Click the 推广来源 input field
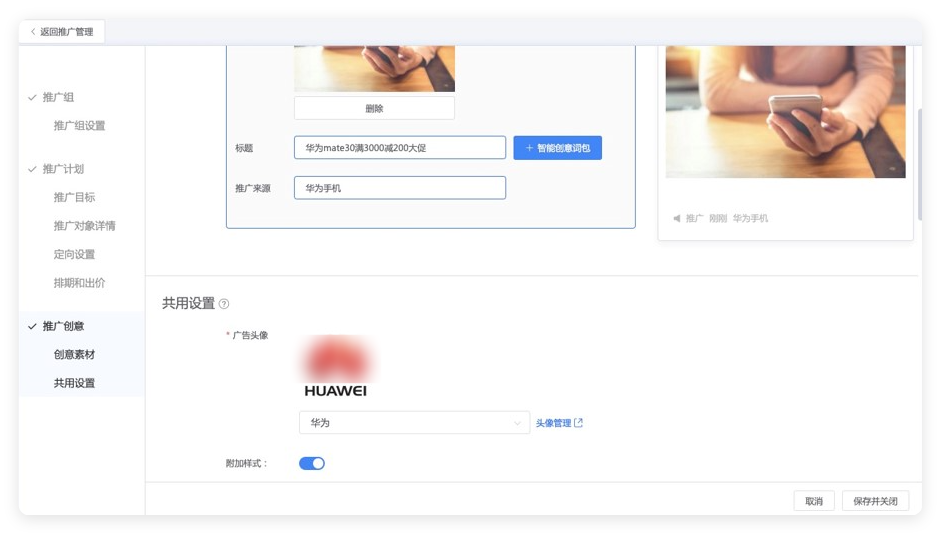This screenshot has height=533, width=940. click(x=400, y=188)
